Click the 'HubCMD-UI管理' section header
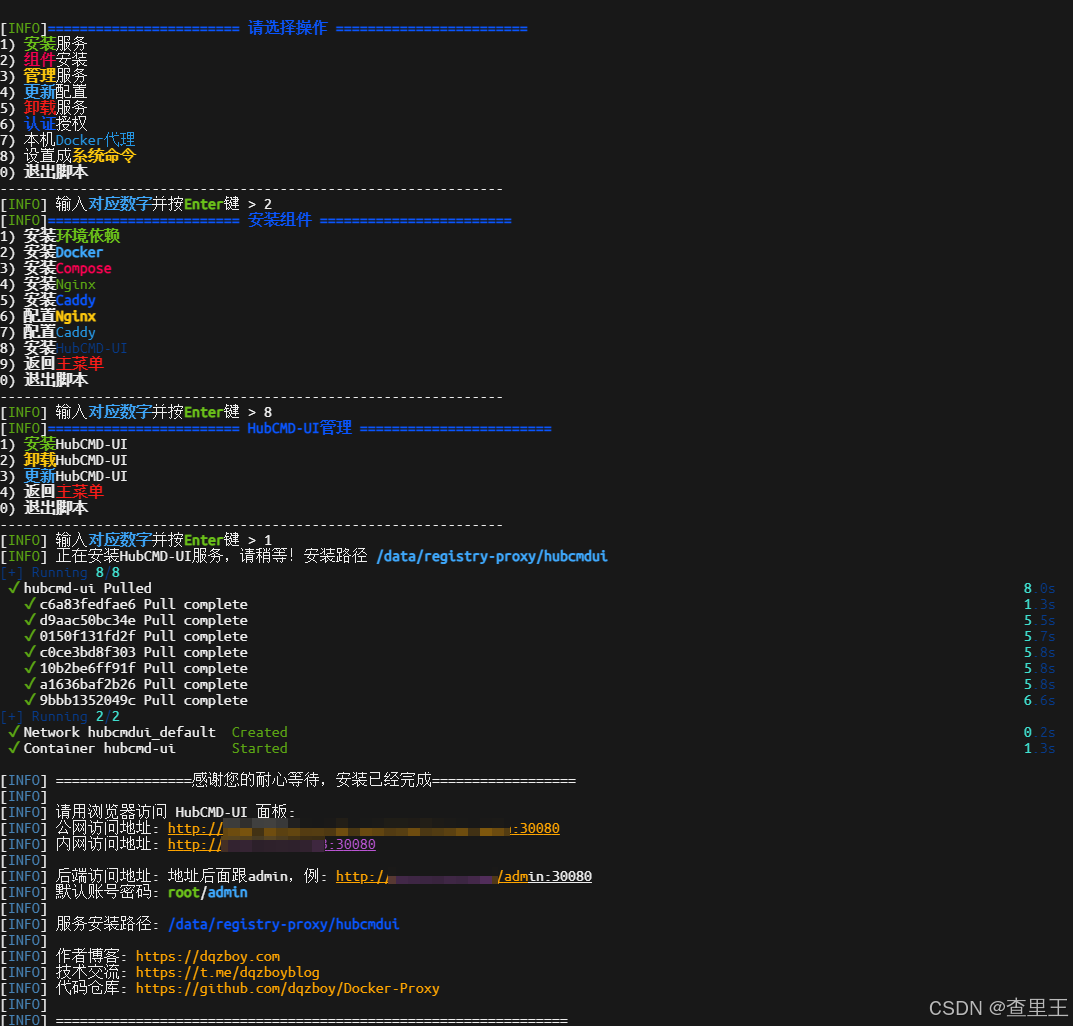The height and width of the screenshot is (1026, 1073). coord(300,428)
